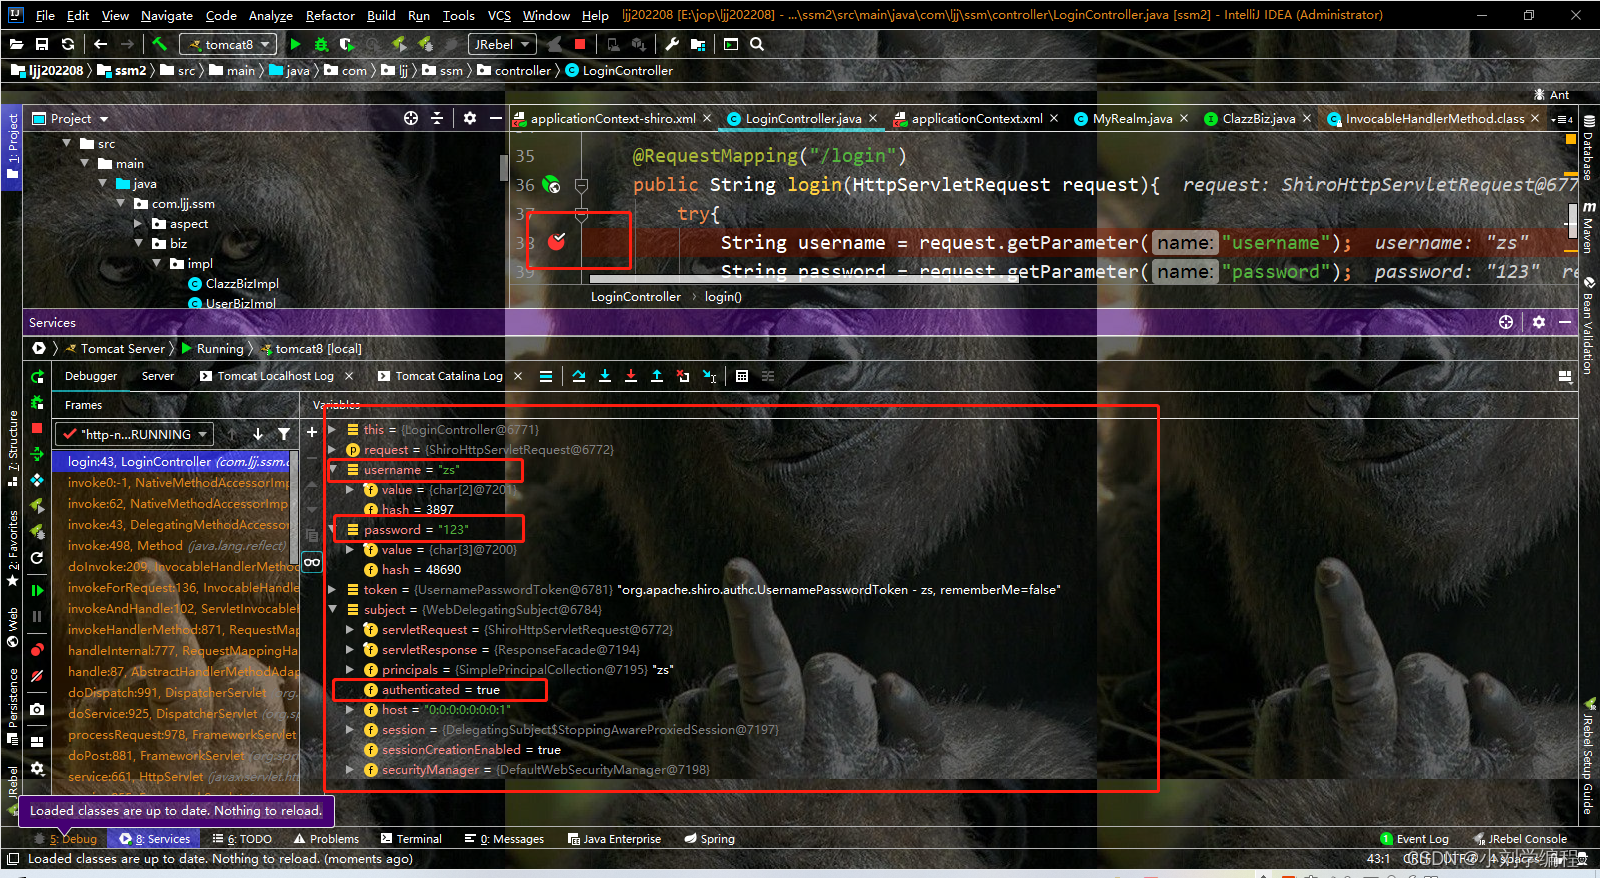Open project settings wrench icon
Viewport: 1600px width, 878px height.
tap(672, 44)
